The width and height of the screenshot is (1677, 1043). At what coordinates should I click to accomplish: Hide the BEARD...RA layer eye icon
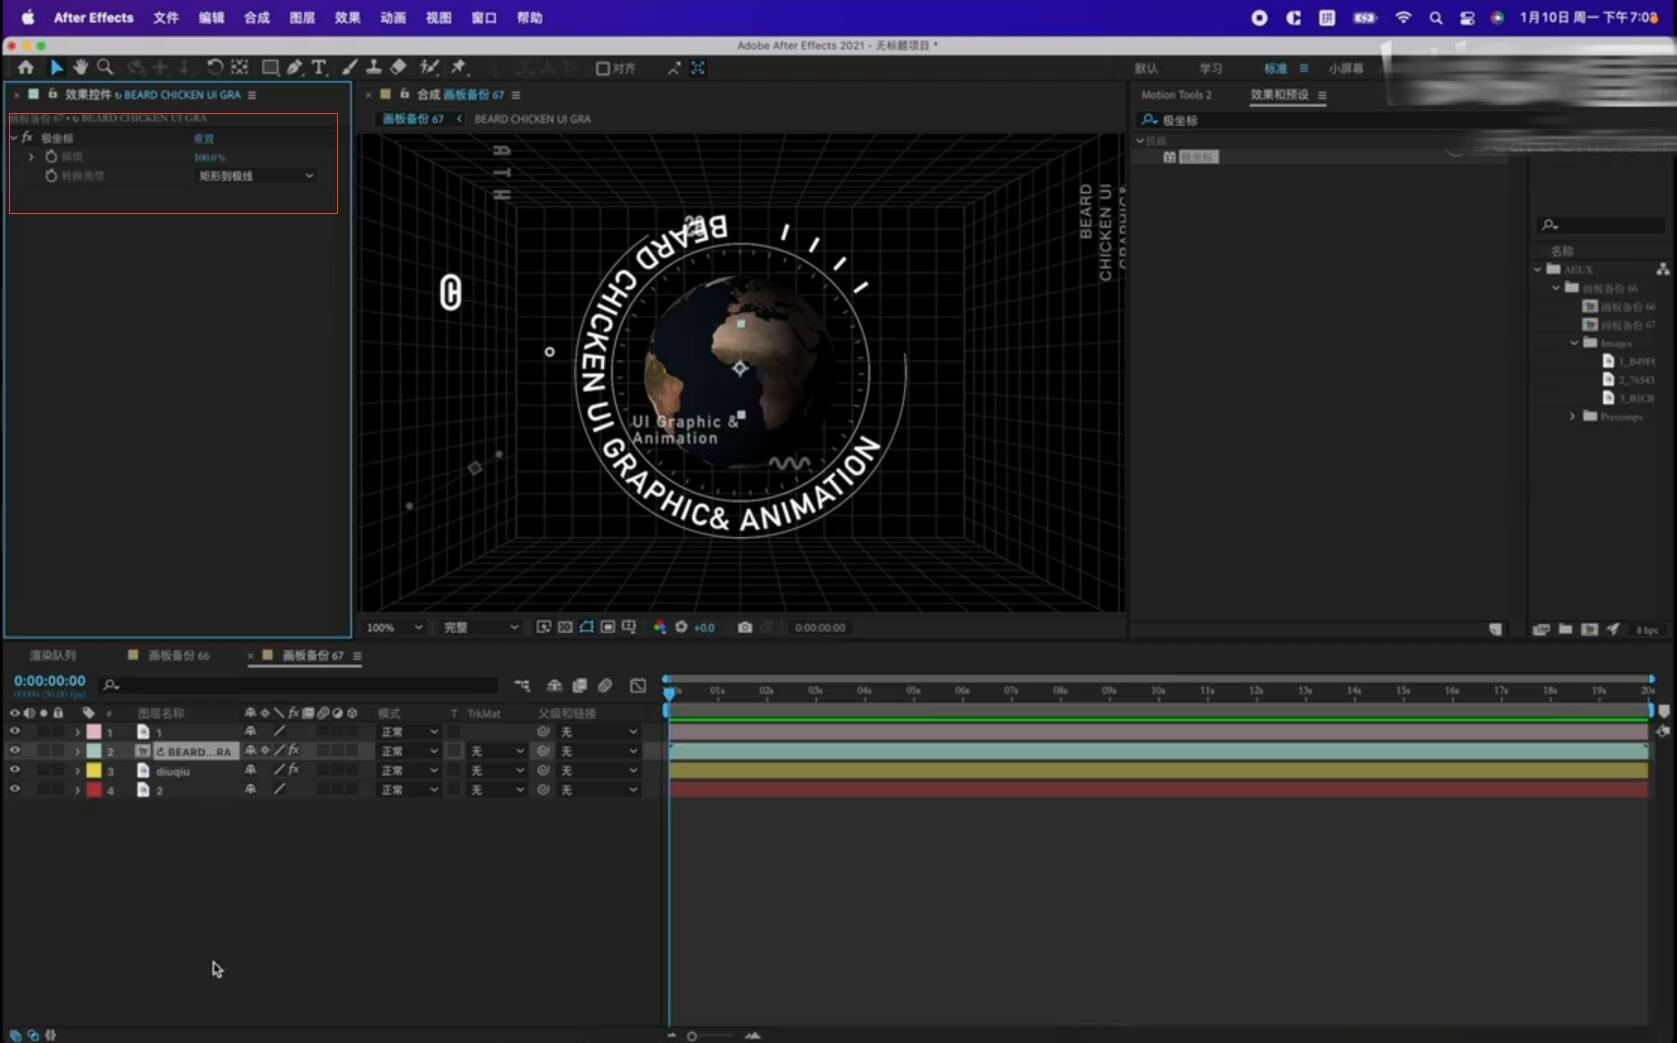coord(14,750)
